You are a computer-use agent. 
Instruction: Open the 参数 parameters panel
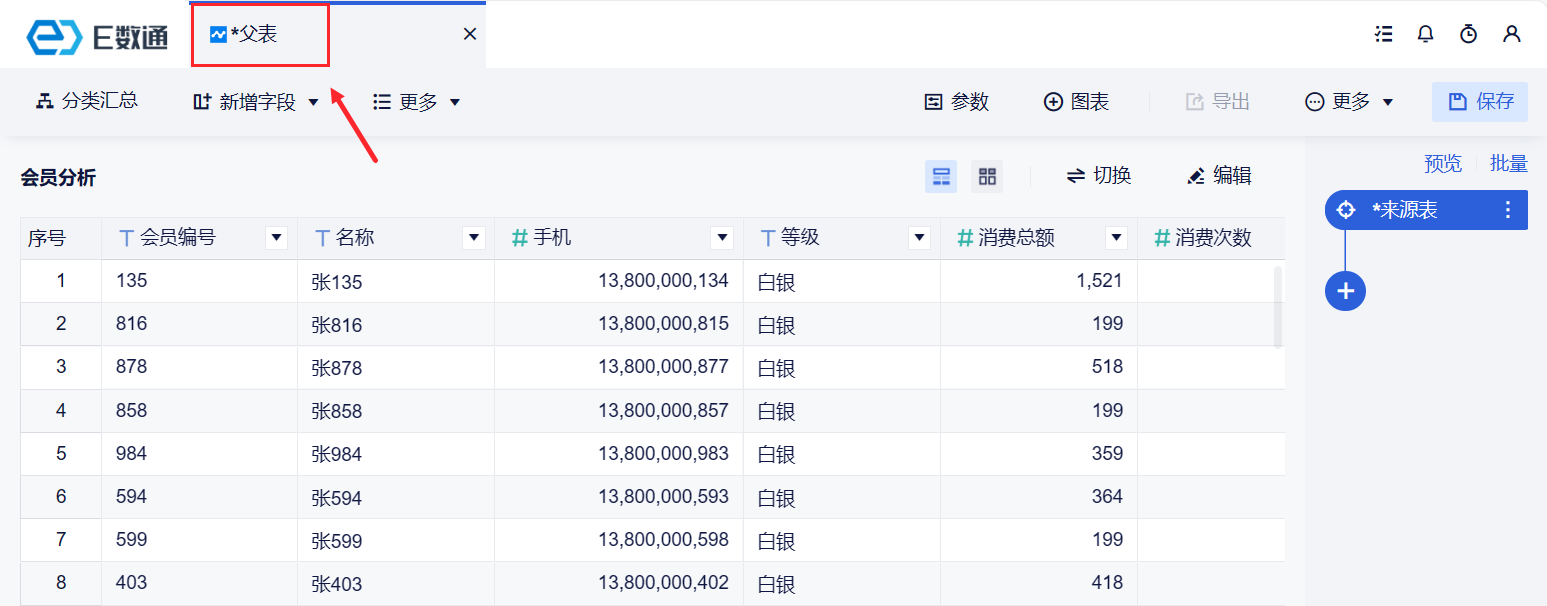956,102
